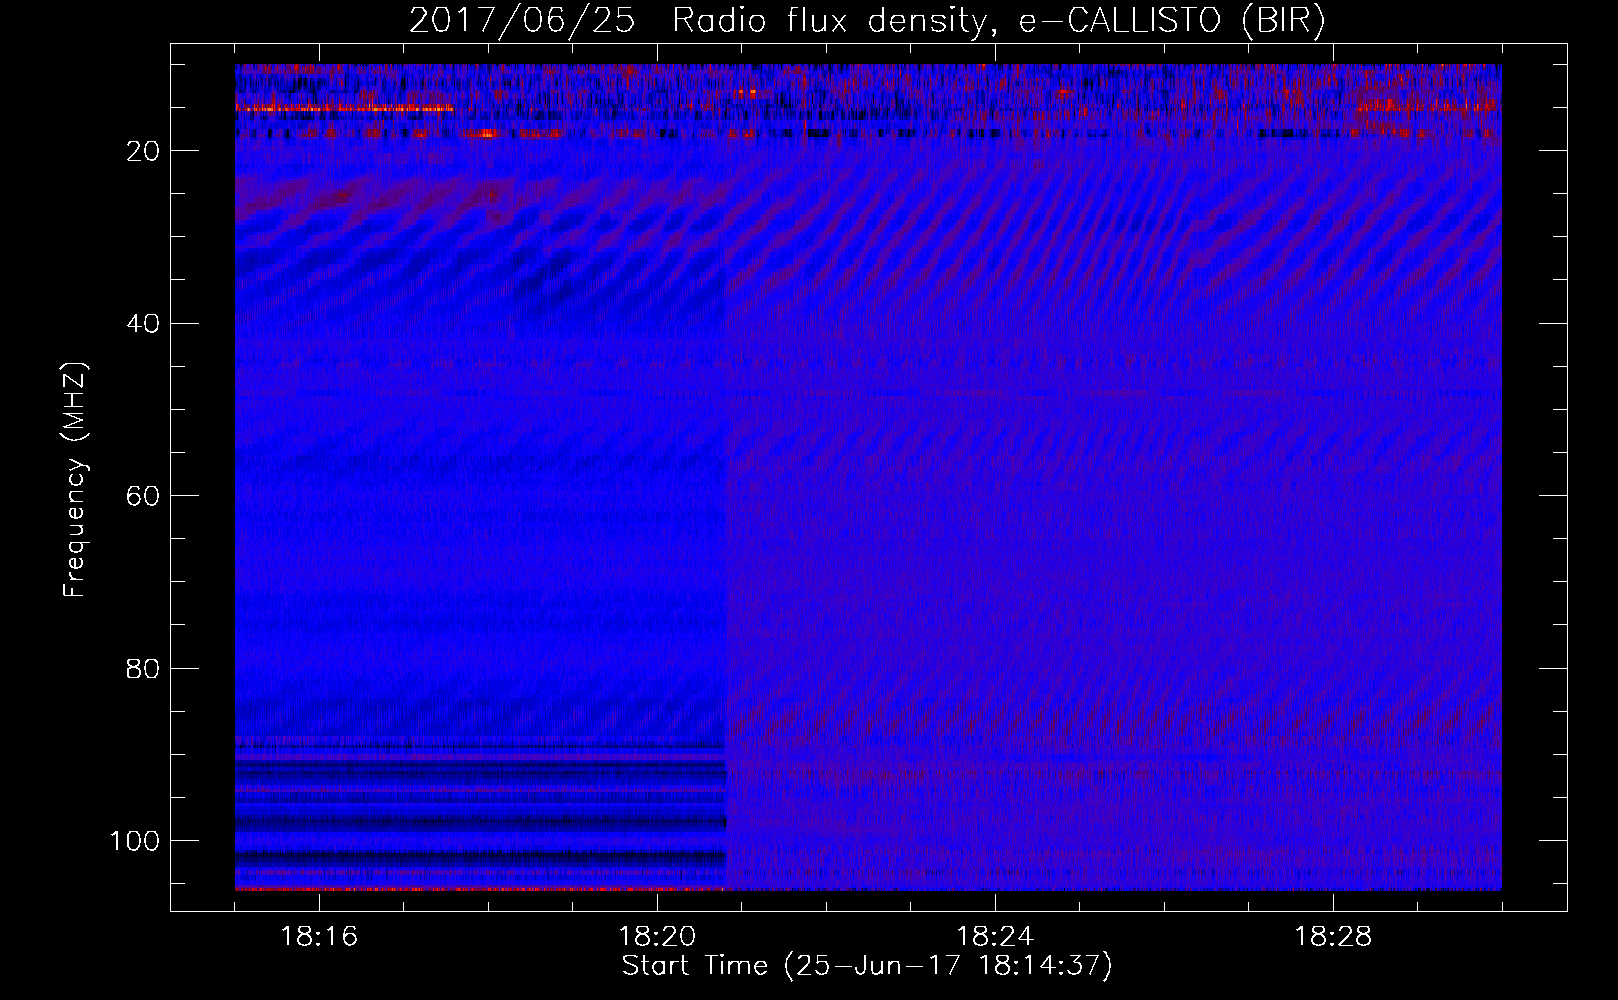
Task: Select the 18:16 time tick label
Action: [319, 936]
